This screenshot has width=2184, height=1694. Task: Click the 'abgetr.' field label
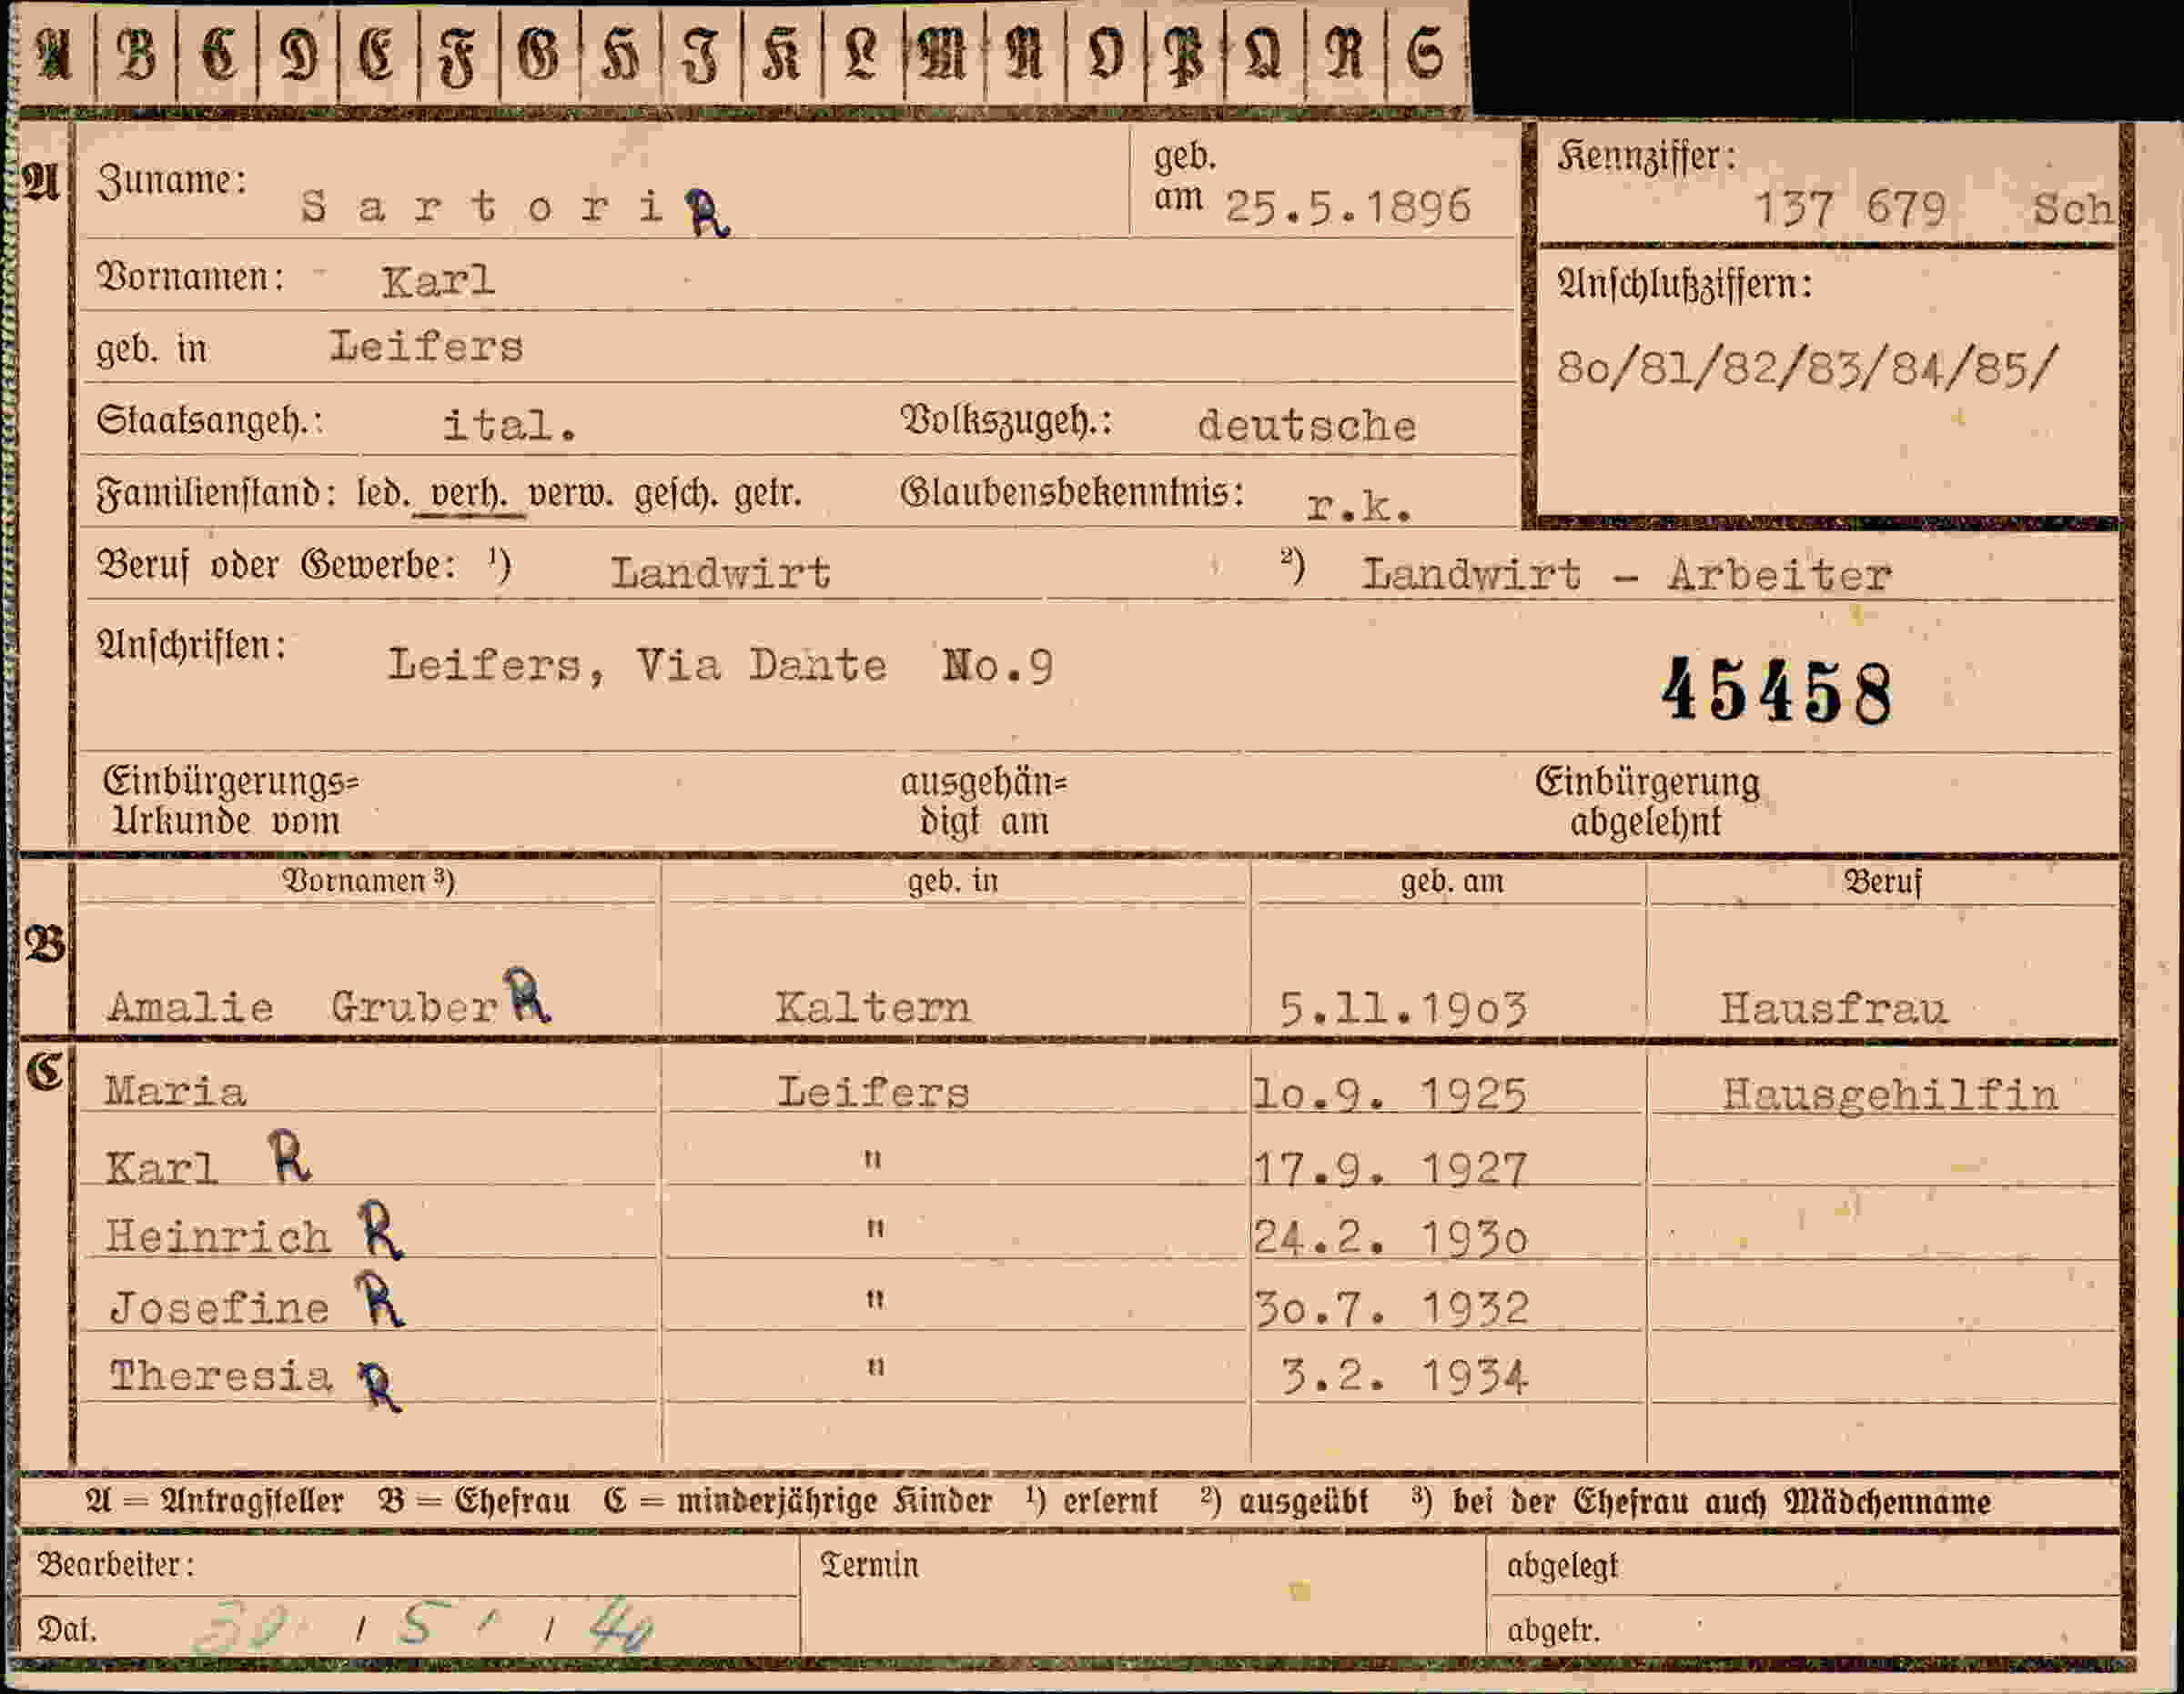pos(1554,1631)
